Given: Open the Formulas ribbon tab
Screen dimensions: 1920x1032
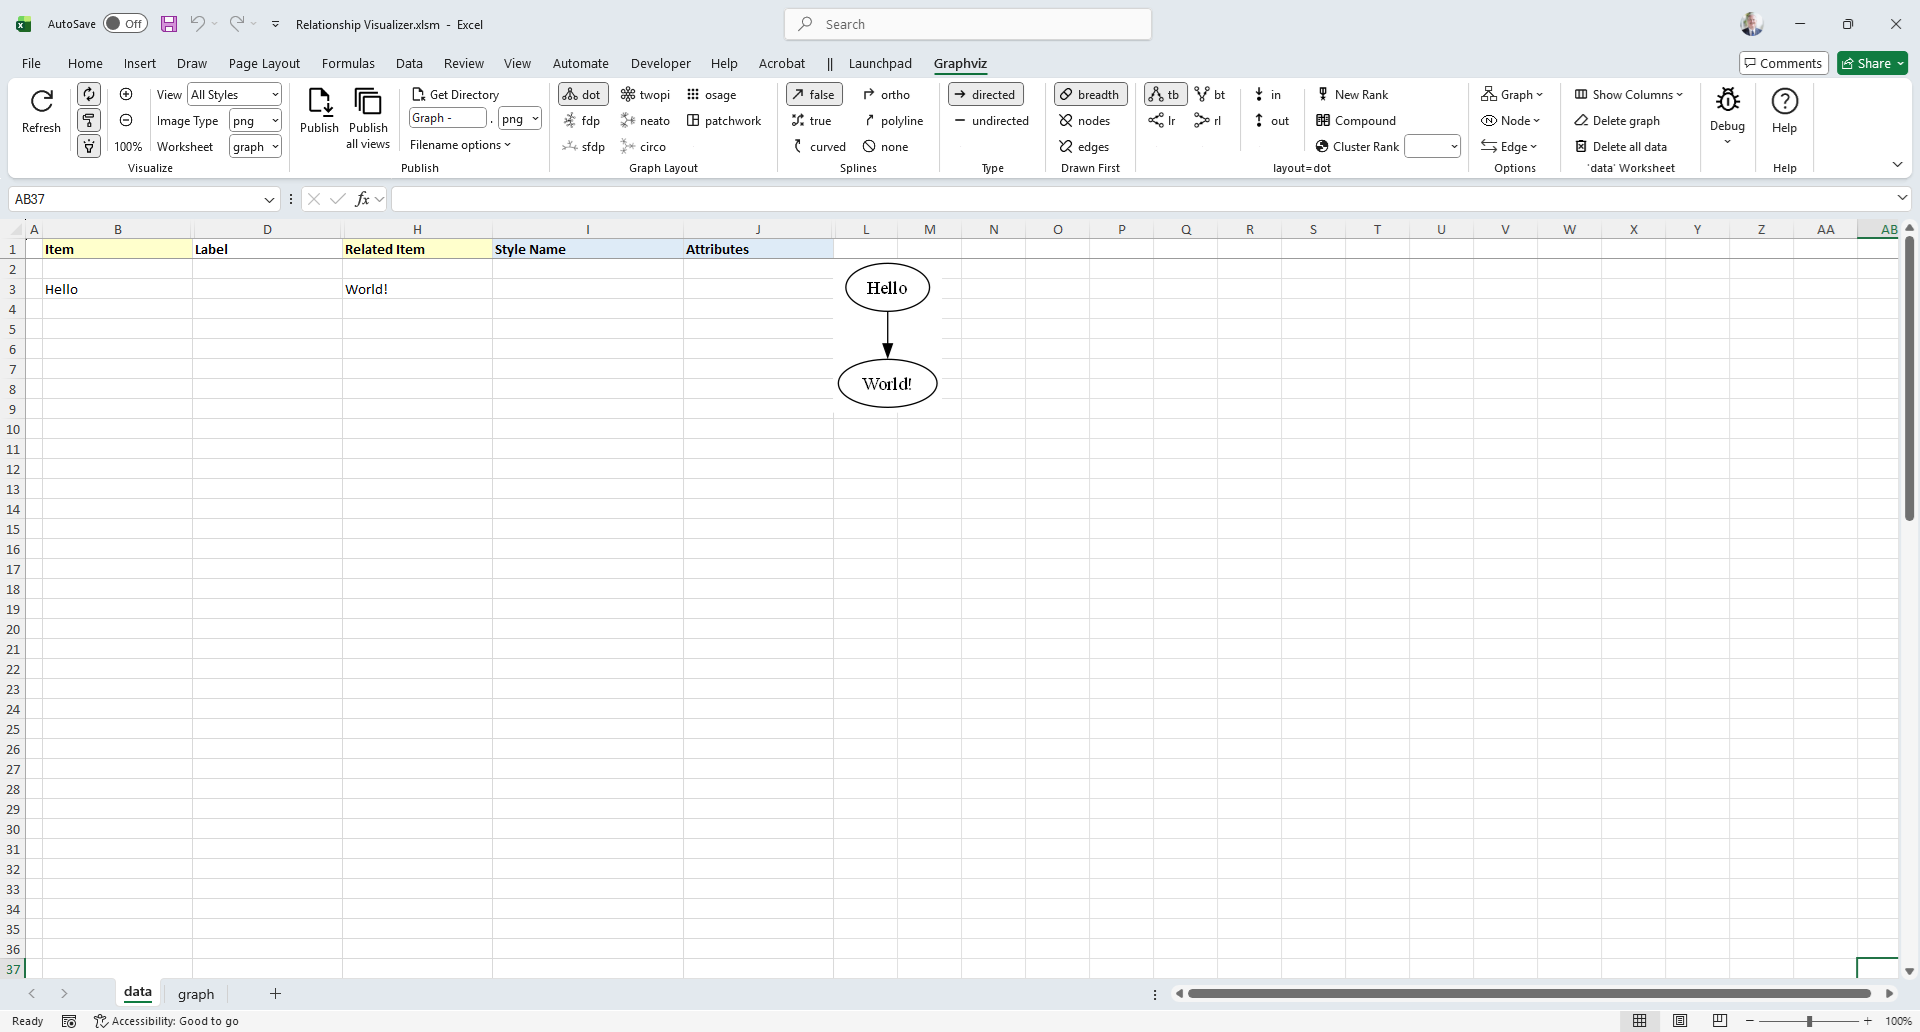Looking at the screenshot, I should tap(348, 63).
